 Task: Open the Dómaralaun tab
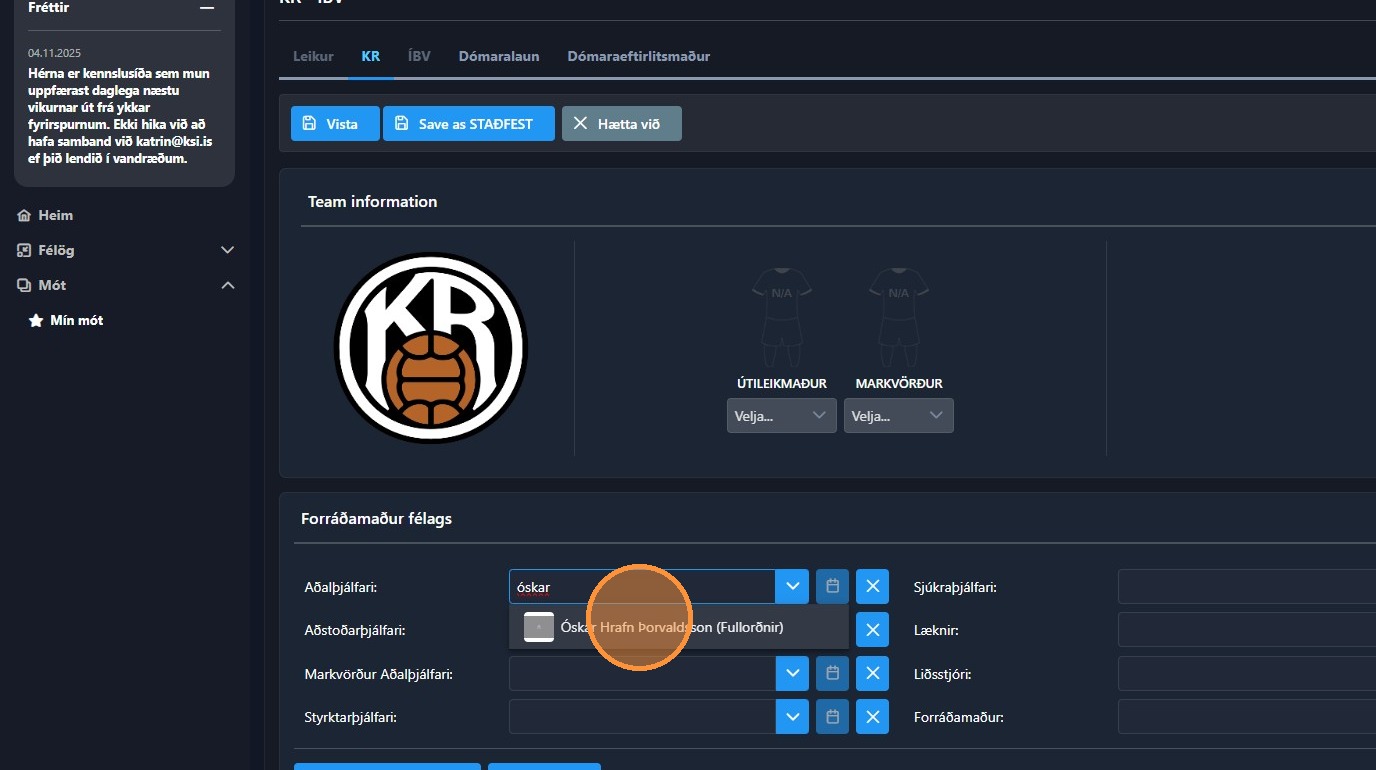click(x=499, y=56)
